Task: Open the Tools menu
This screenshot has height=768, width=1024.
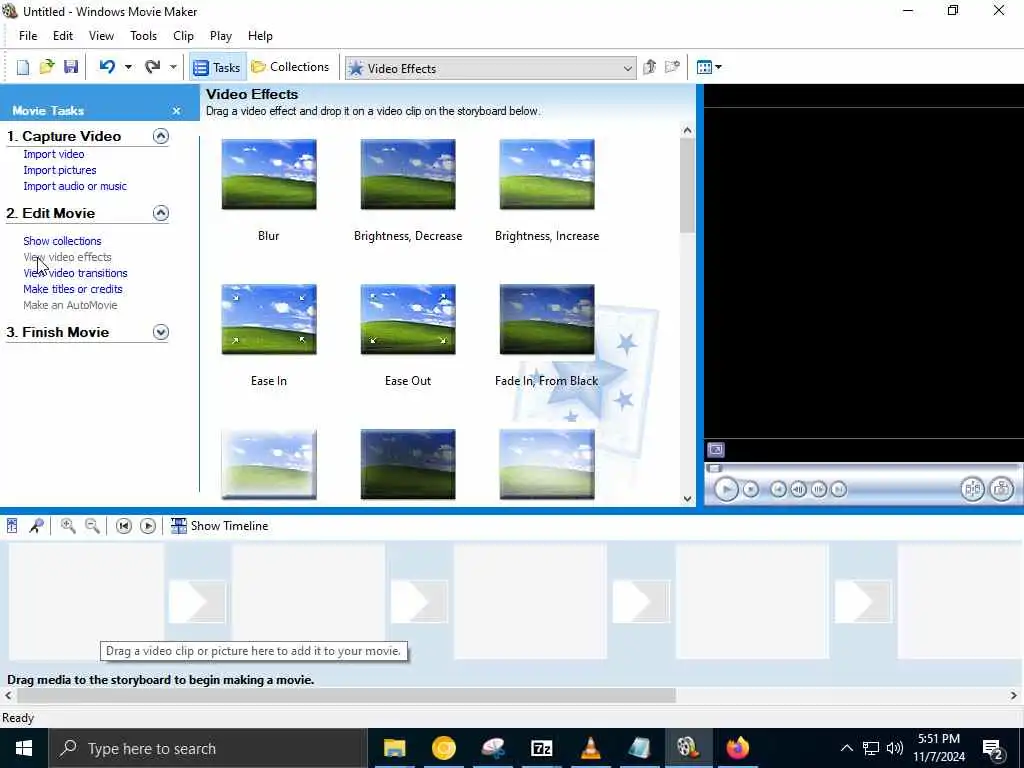Action: tap(143, 36)
